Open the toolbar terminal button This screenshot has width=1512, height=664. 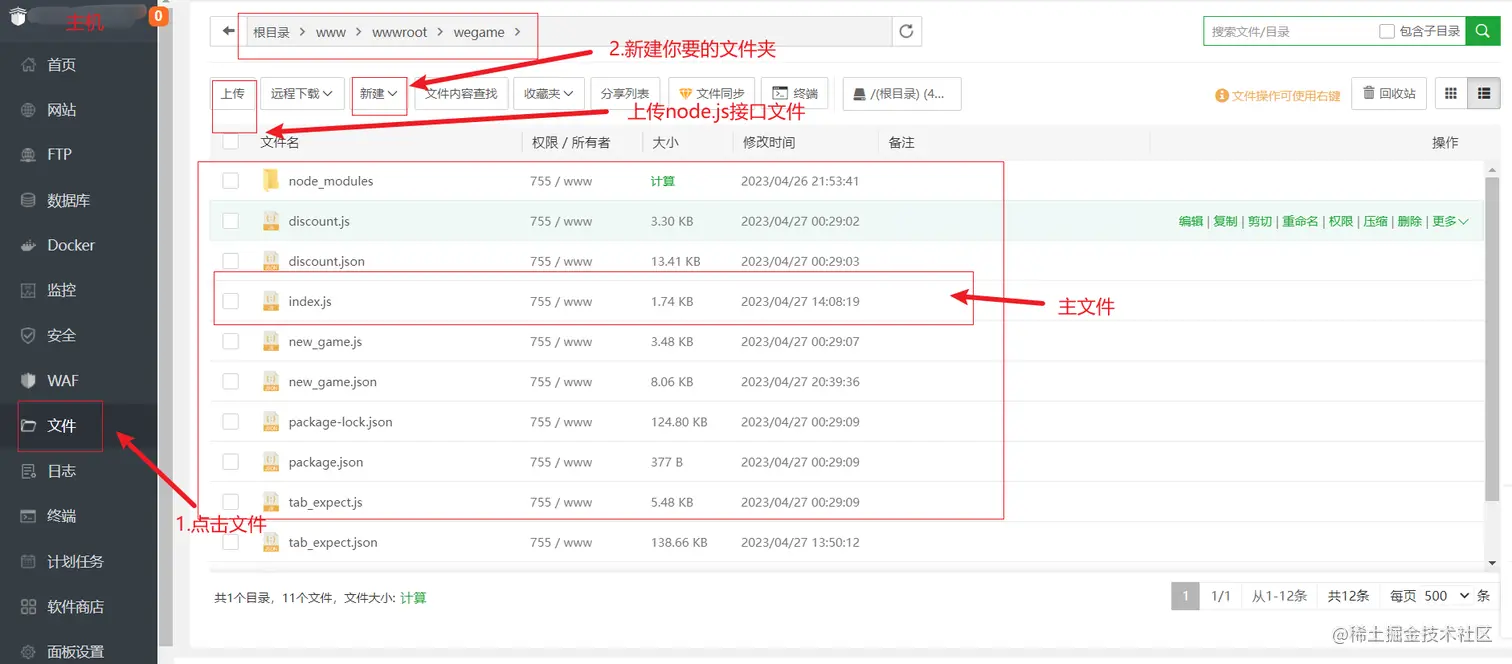pyautogui.click(x=794, y=94)
